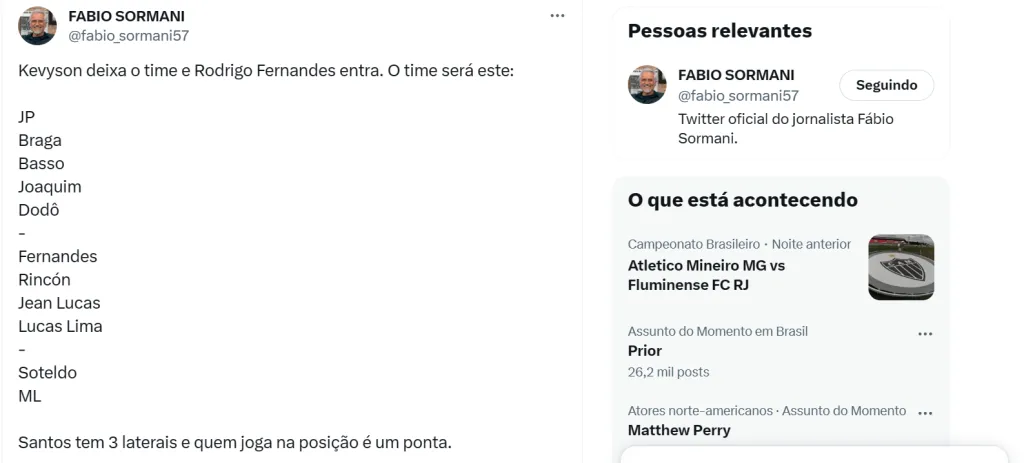This screenshot has width=1024, height=463.
Task: Click the @fabio_sormani57 handle in Pessoas relevantes
Action: [x=738, y=96]
